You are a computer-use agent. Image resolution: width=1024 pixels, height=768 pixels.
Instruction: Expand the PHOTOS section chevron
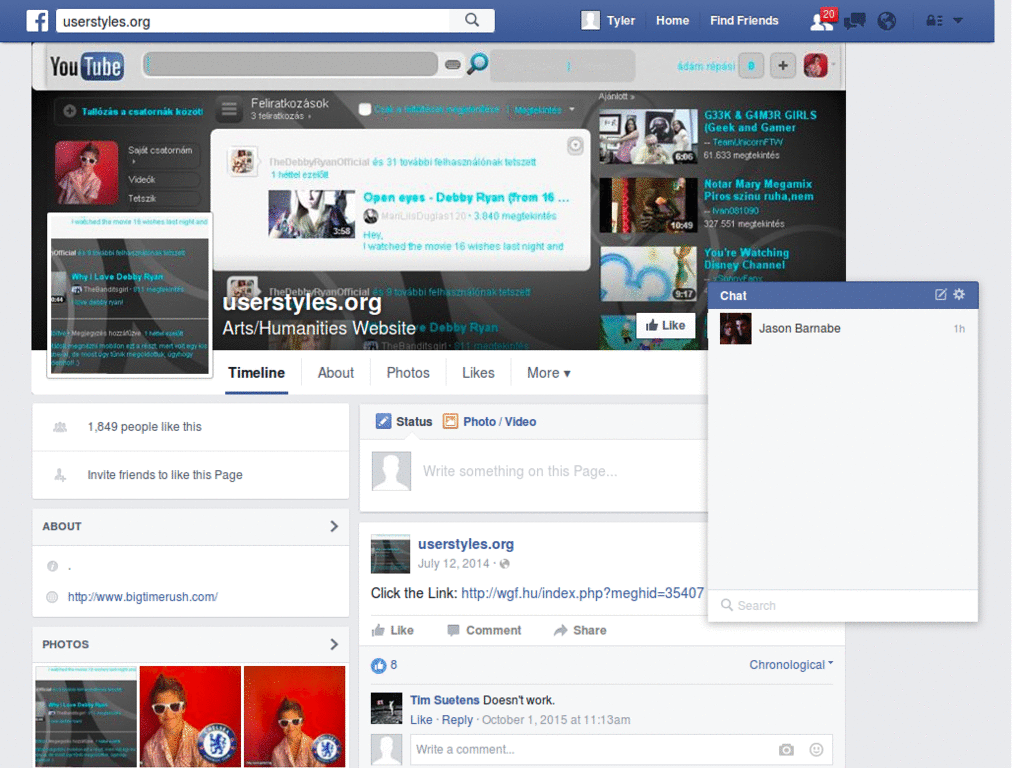click(334, 644)
